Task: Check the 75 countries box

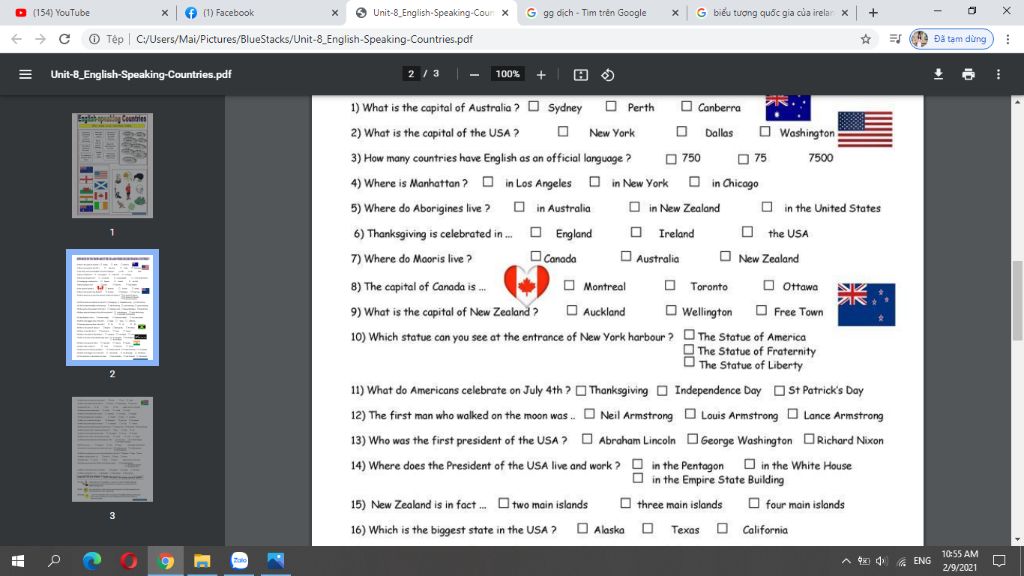Action: coord(743,159)
